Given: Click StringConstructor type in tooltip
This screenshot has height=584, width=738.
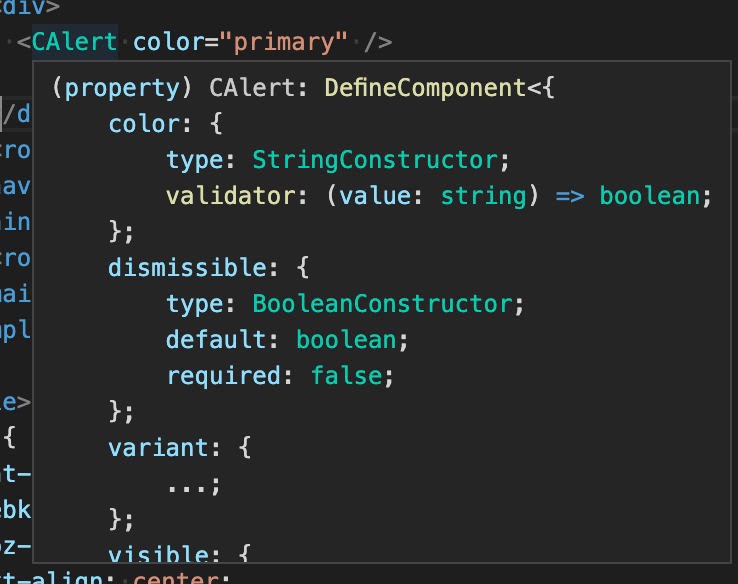Looking at the screenshot, I should (x=375, y=160).
